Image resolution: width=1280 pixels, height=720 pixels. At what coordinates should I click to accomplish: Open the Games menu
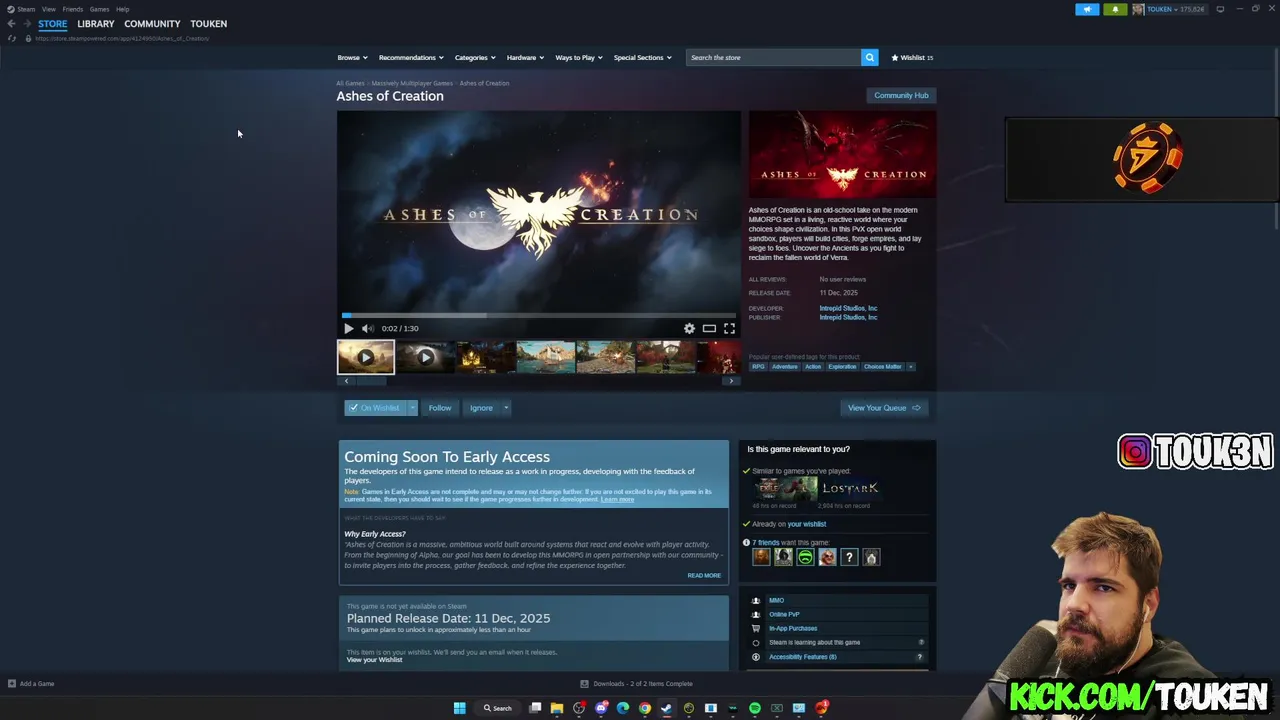click(x=99, y=9)
